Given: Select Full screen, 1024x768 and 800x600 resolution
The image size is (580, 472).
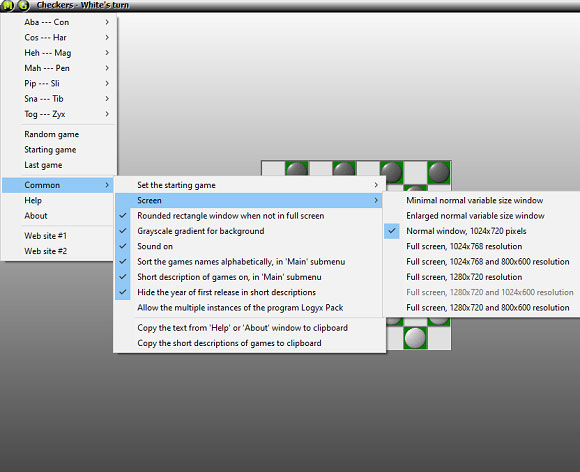Looking at the screenshot, I should point(482,262).
